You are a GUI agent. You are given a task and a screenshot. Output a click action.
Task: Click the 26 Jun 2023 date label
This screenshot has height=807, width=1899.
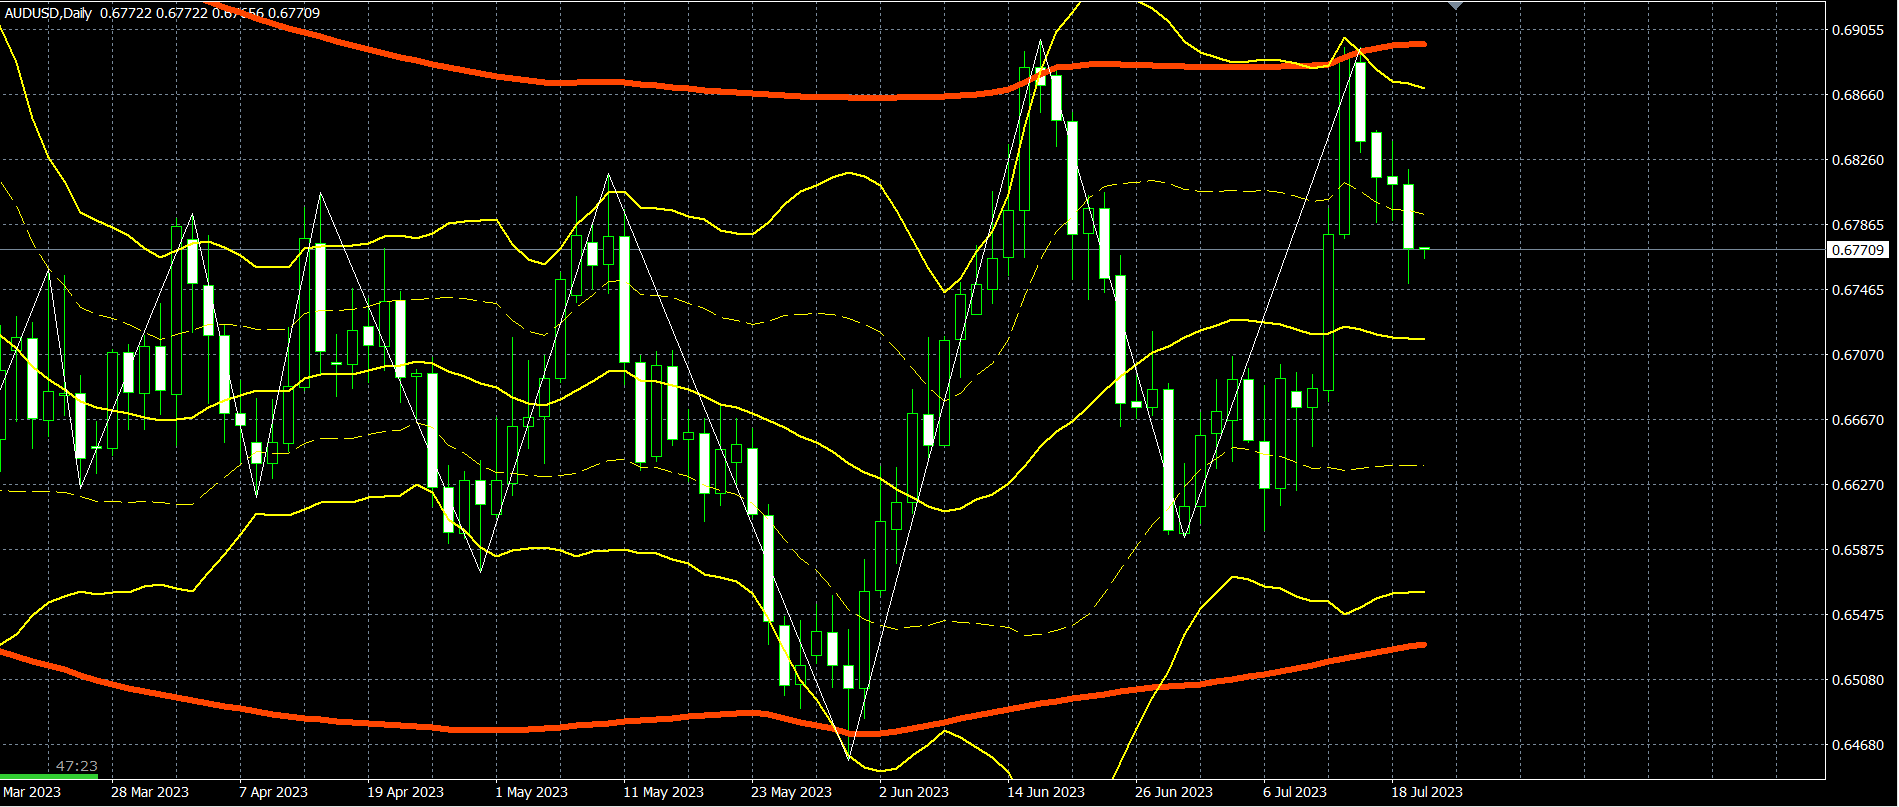pyautogui.click(x=1174, y=792)
